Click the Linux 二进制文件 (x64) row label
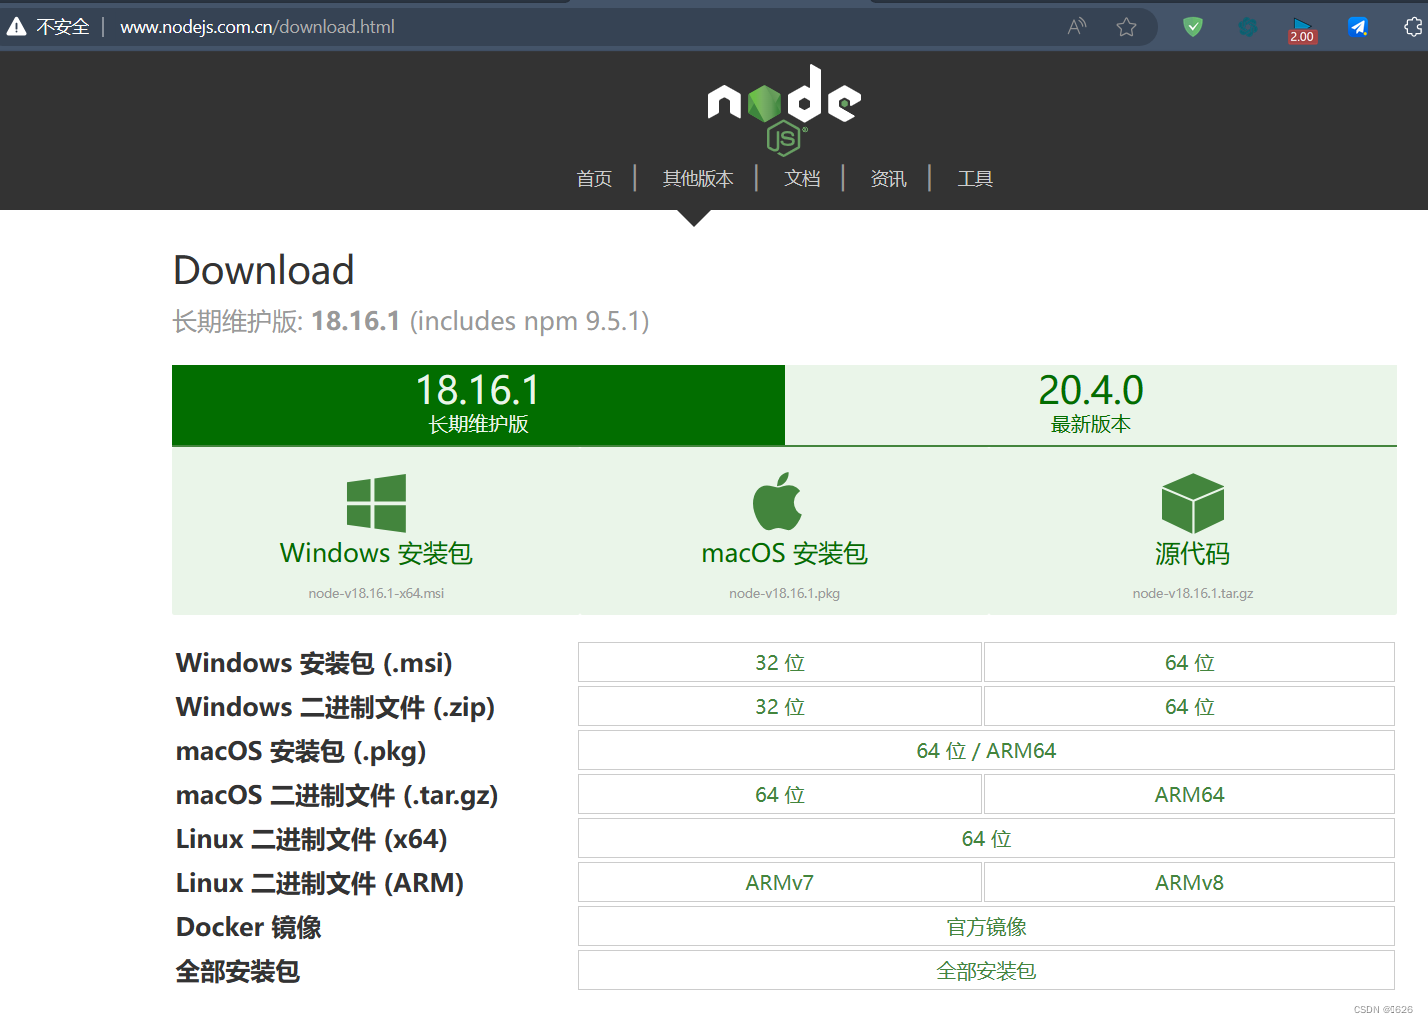1428x1023 pixels. coord(312,839)
